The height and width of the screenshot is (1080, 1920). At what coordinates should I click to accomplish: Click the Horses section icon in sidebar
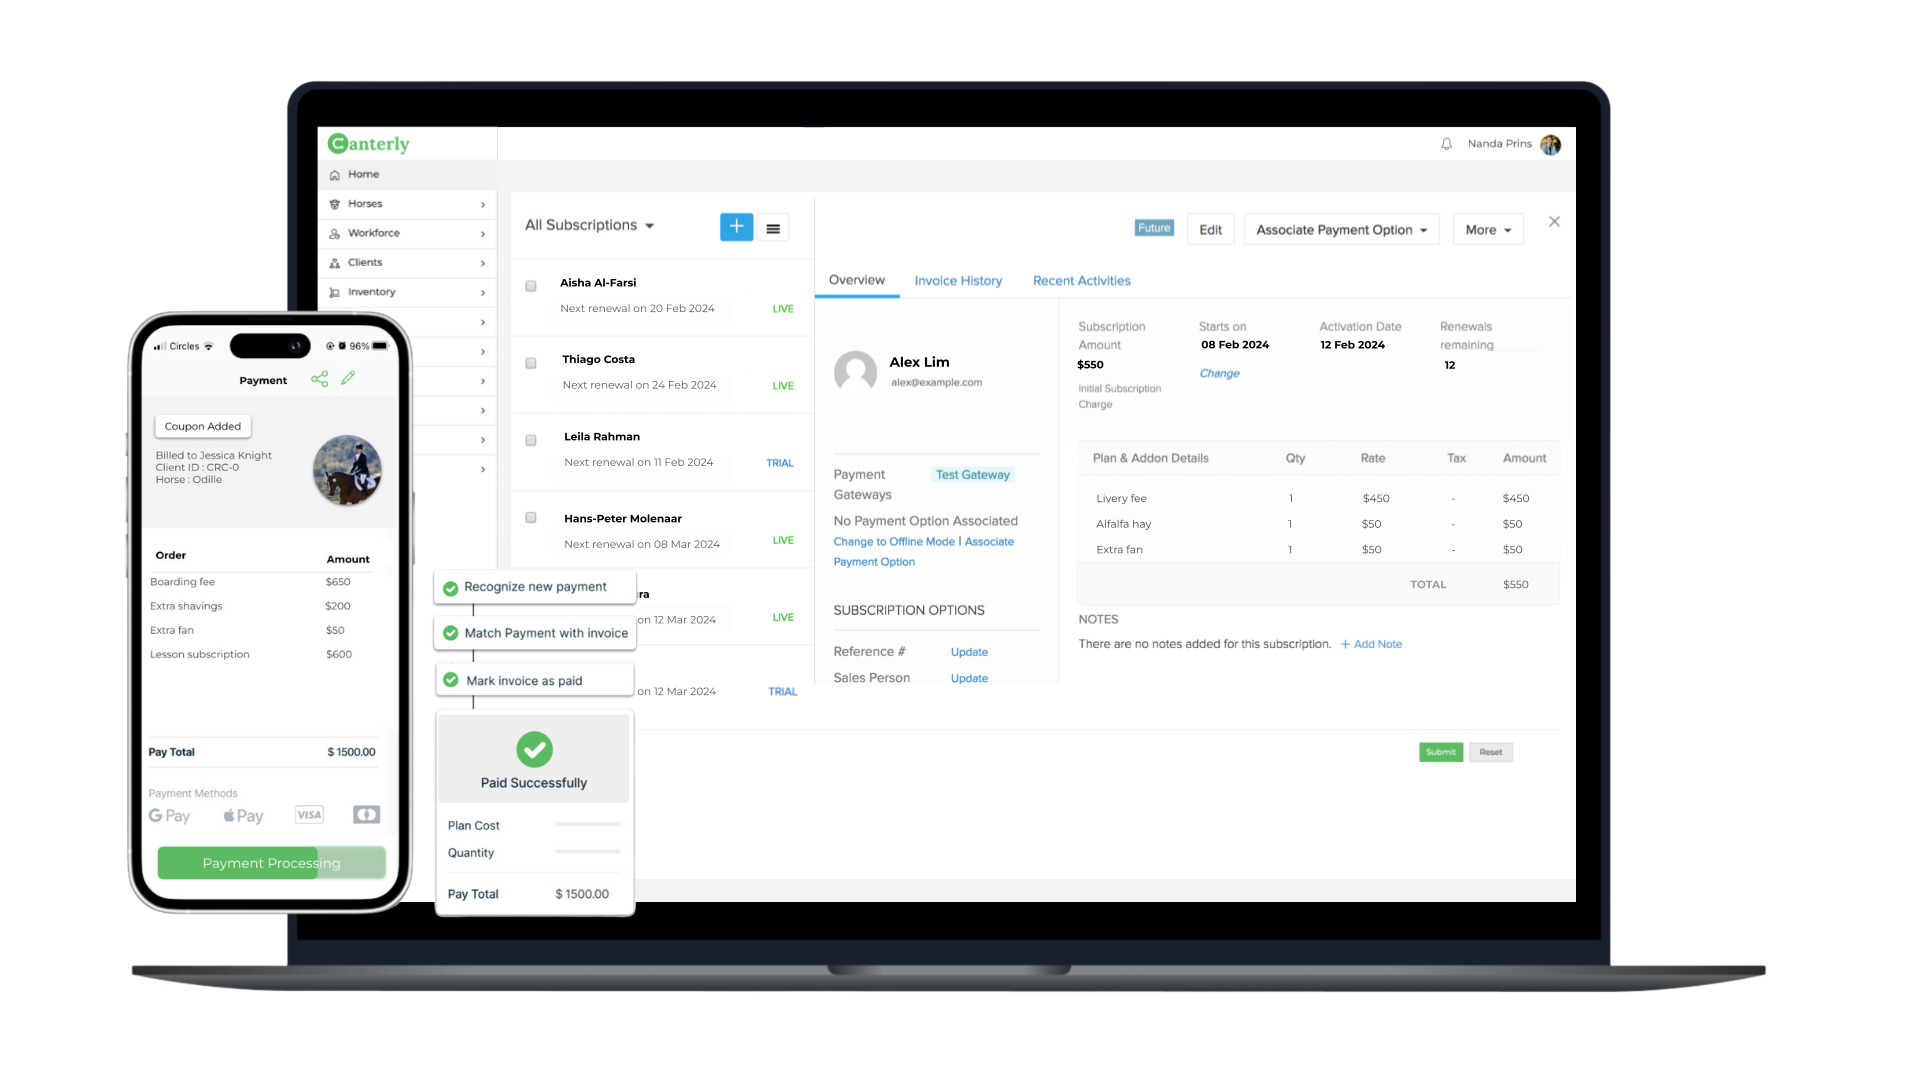tap(335, 203)
